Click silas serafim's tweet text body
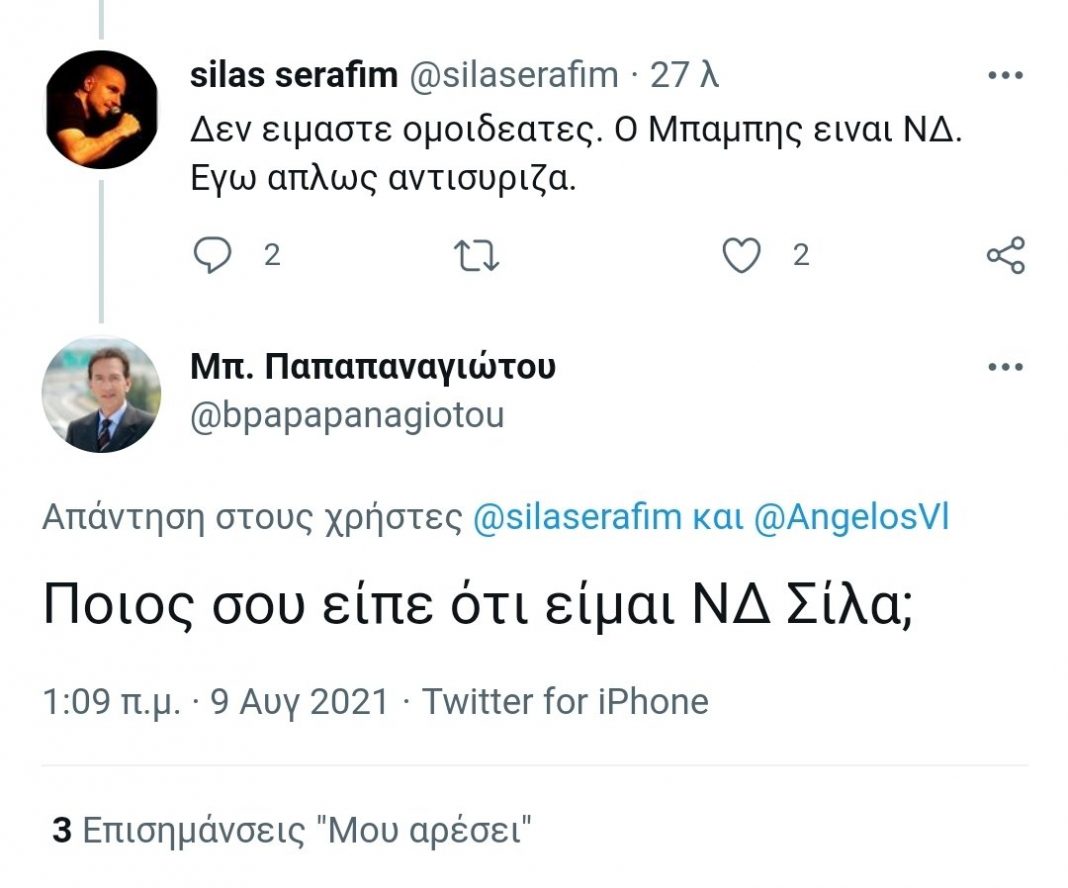 pos(575,157)
